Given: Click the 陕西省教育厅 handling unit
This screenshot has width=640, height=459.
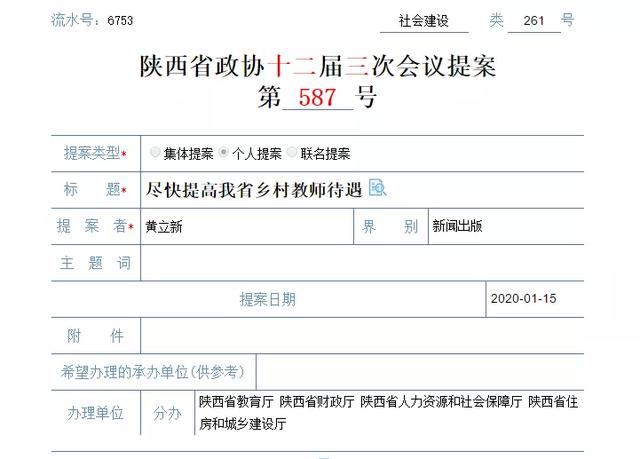Looking at the screenshot, I should pyautogui.click(x=236, y=402).
